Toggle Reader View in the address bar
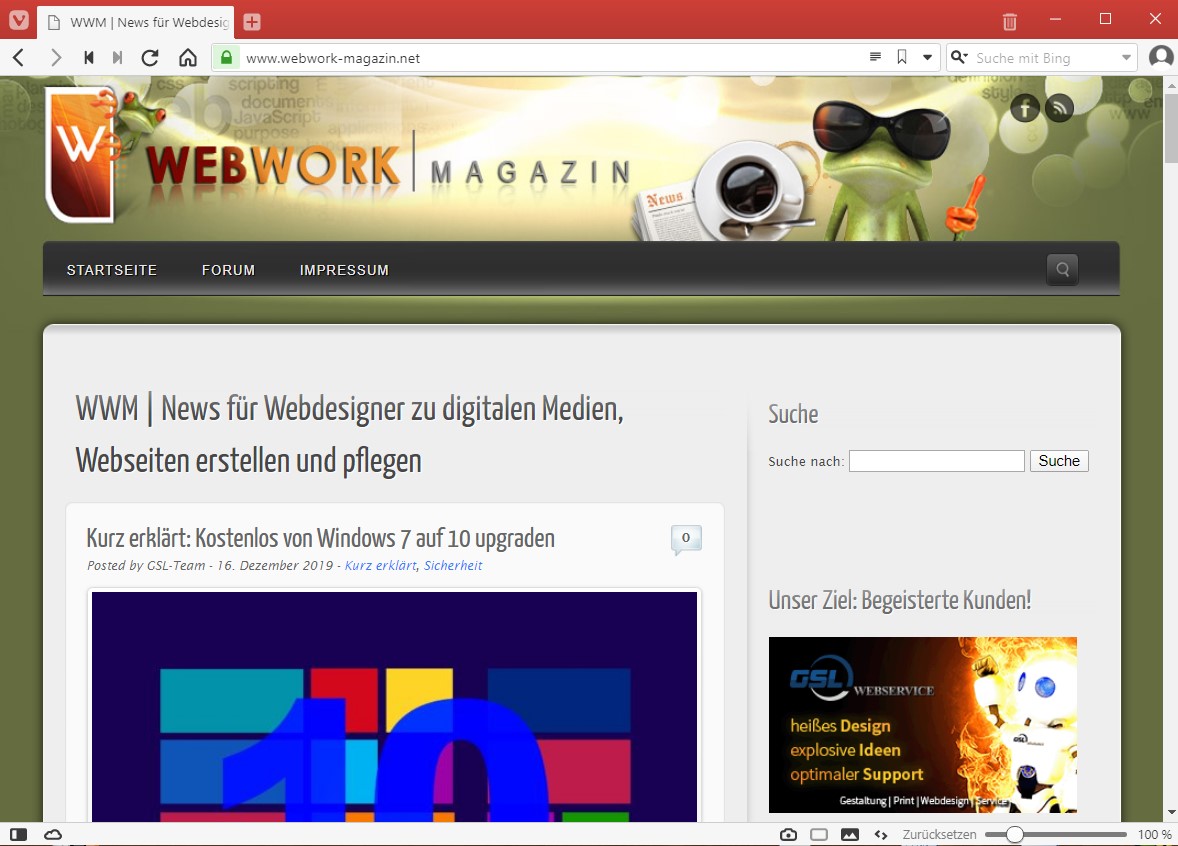Image resolution: width=1178 pixels, height=846 pixels. 875,57
